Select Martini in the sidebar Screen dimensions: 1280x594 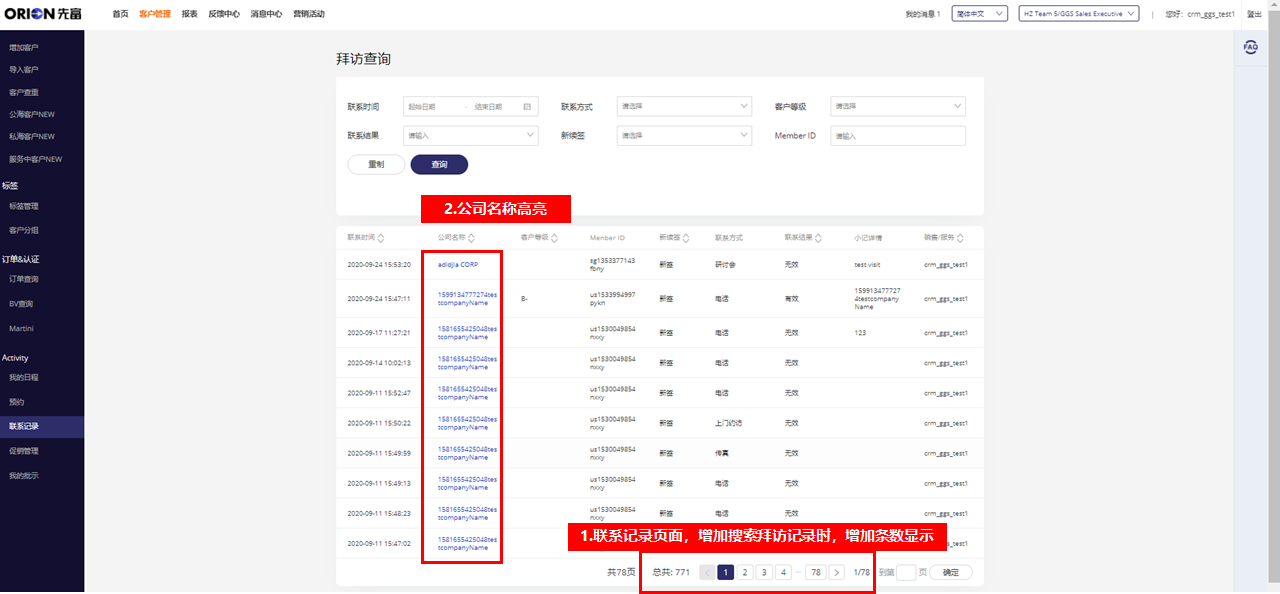click(21, 328)
